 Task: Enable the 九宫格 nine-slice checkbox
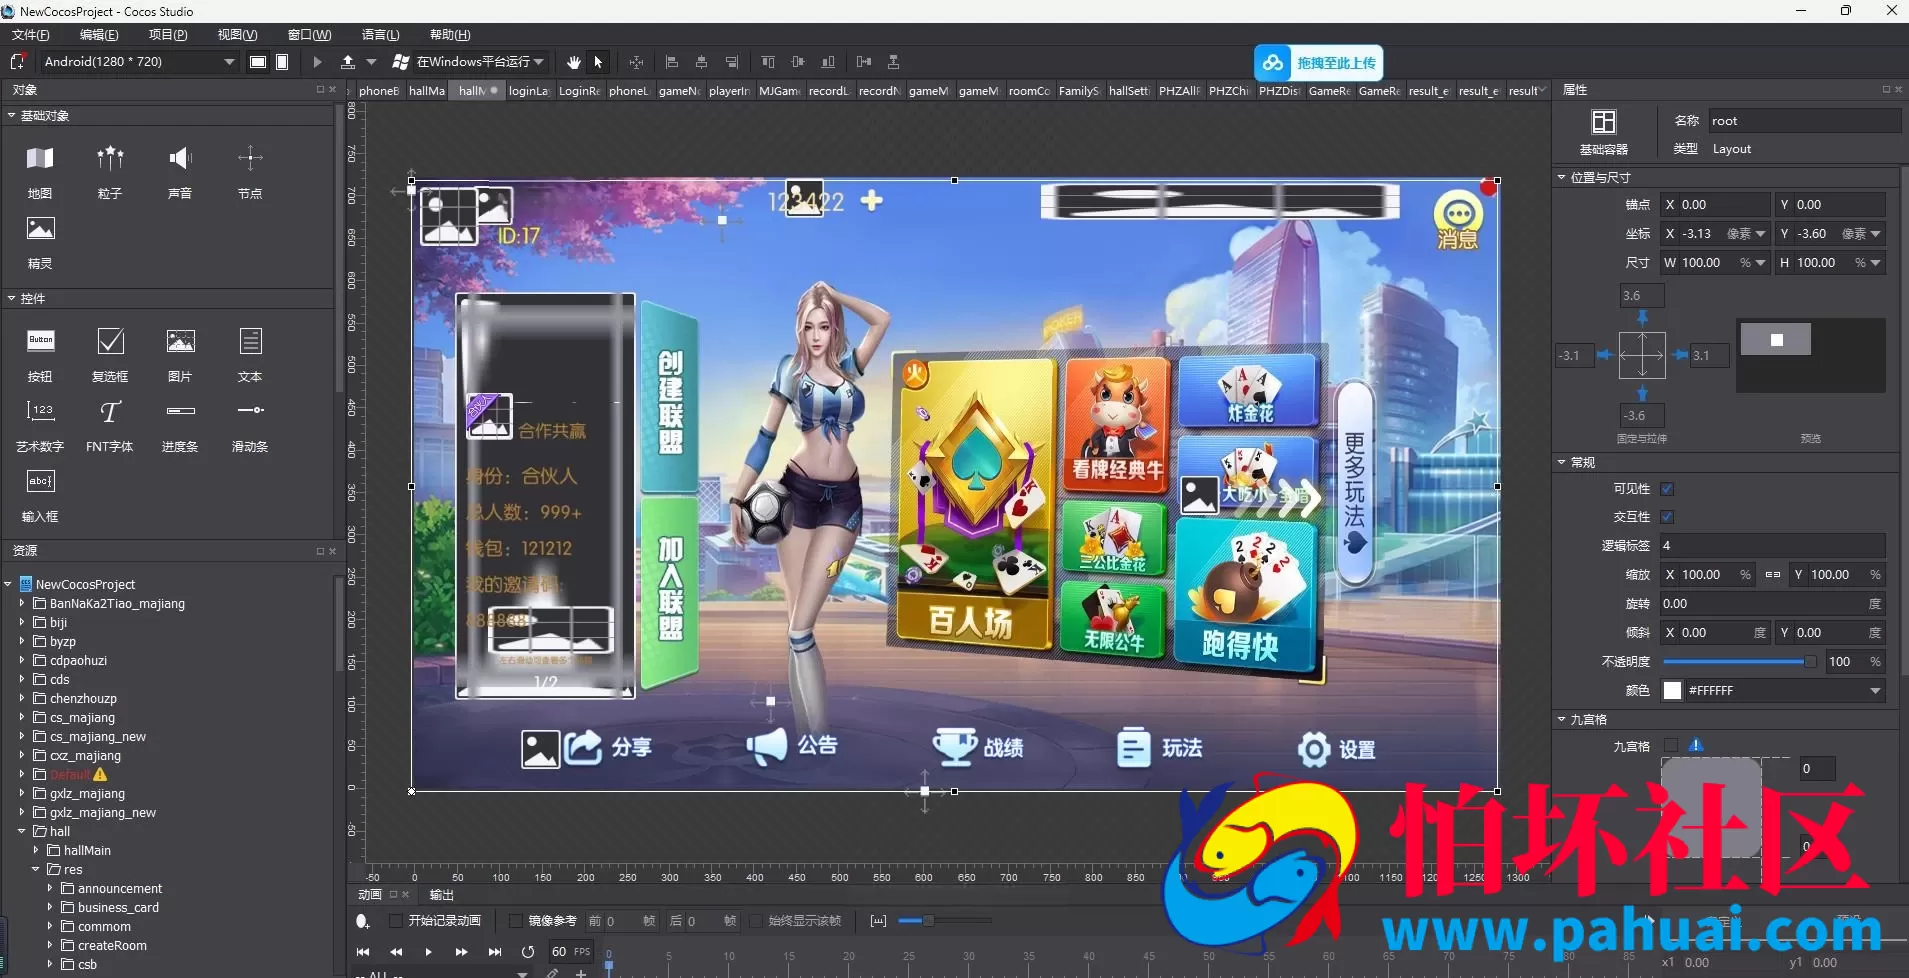(1670, 745)
